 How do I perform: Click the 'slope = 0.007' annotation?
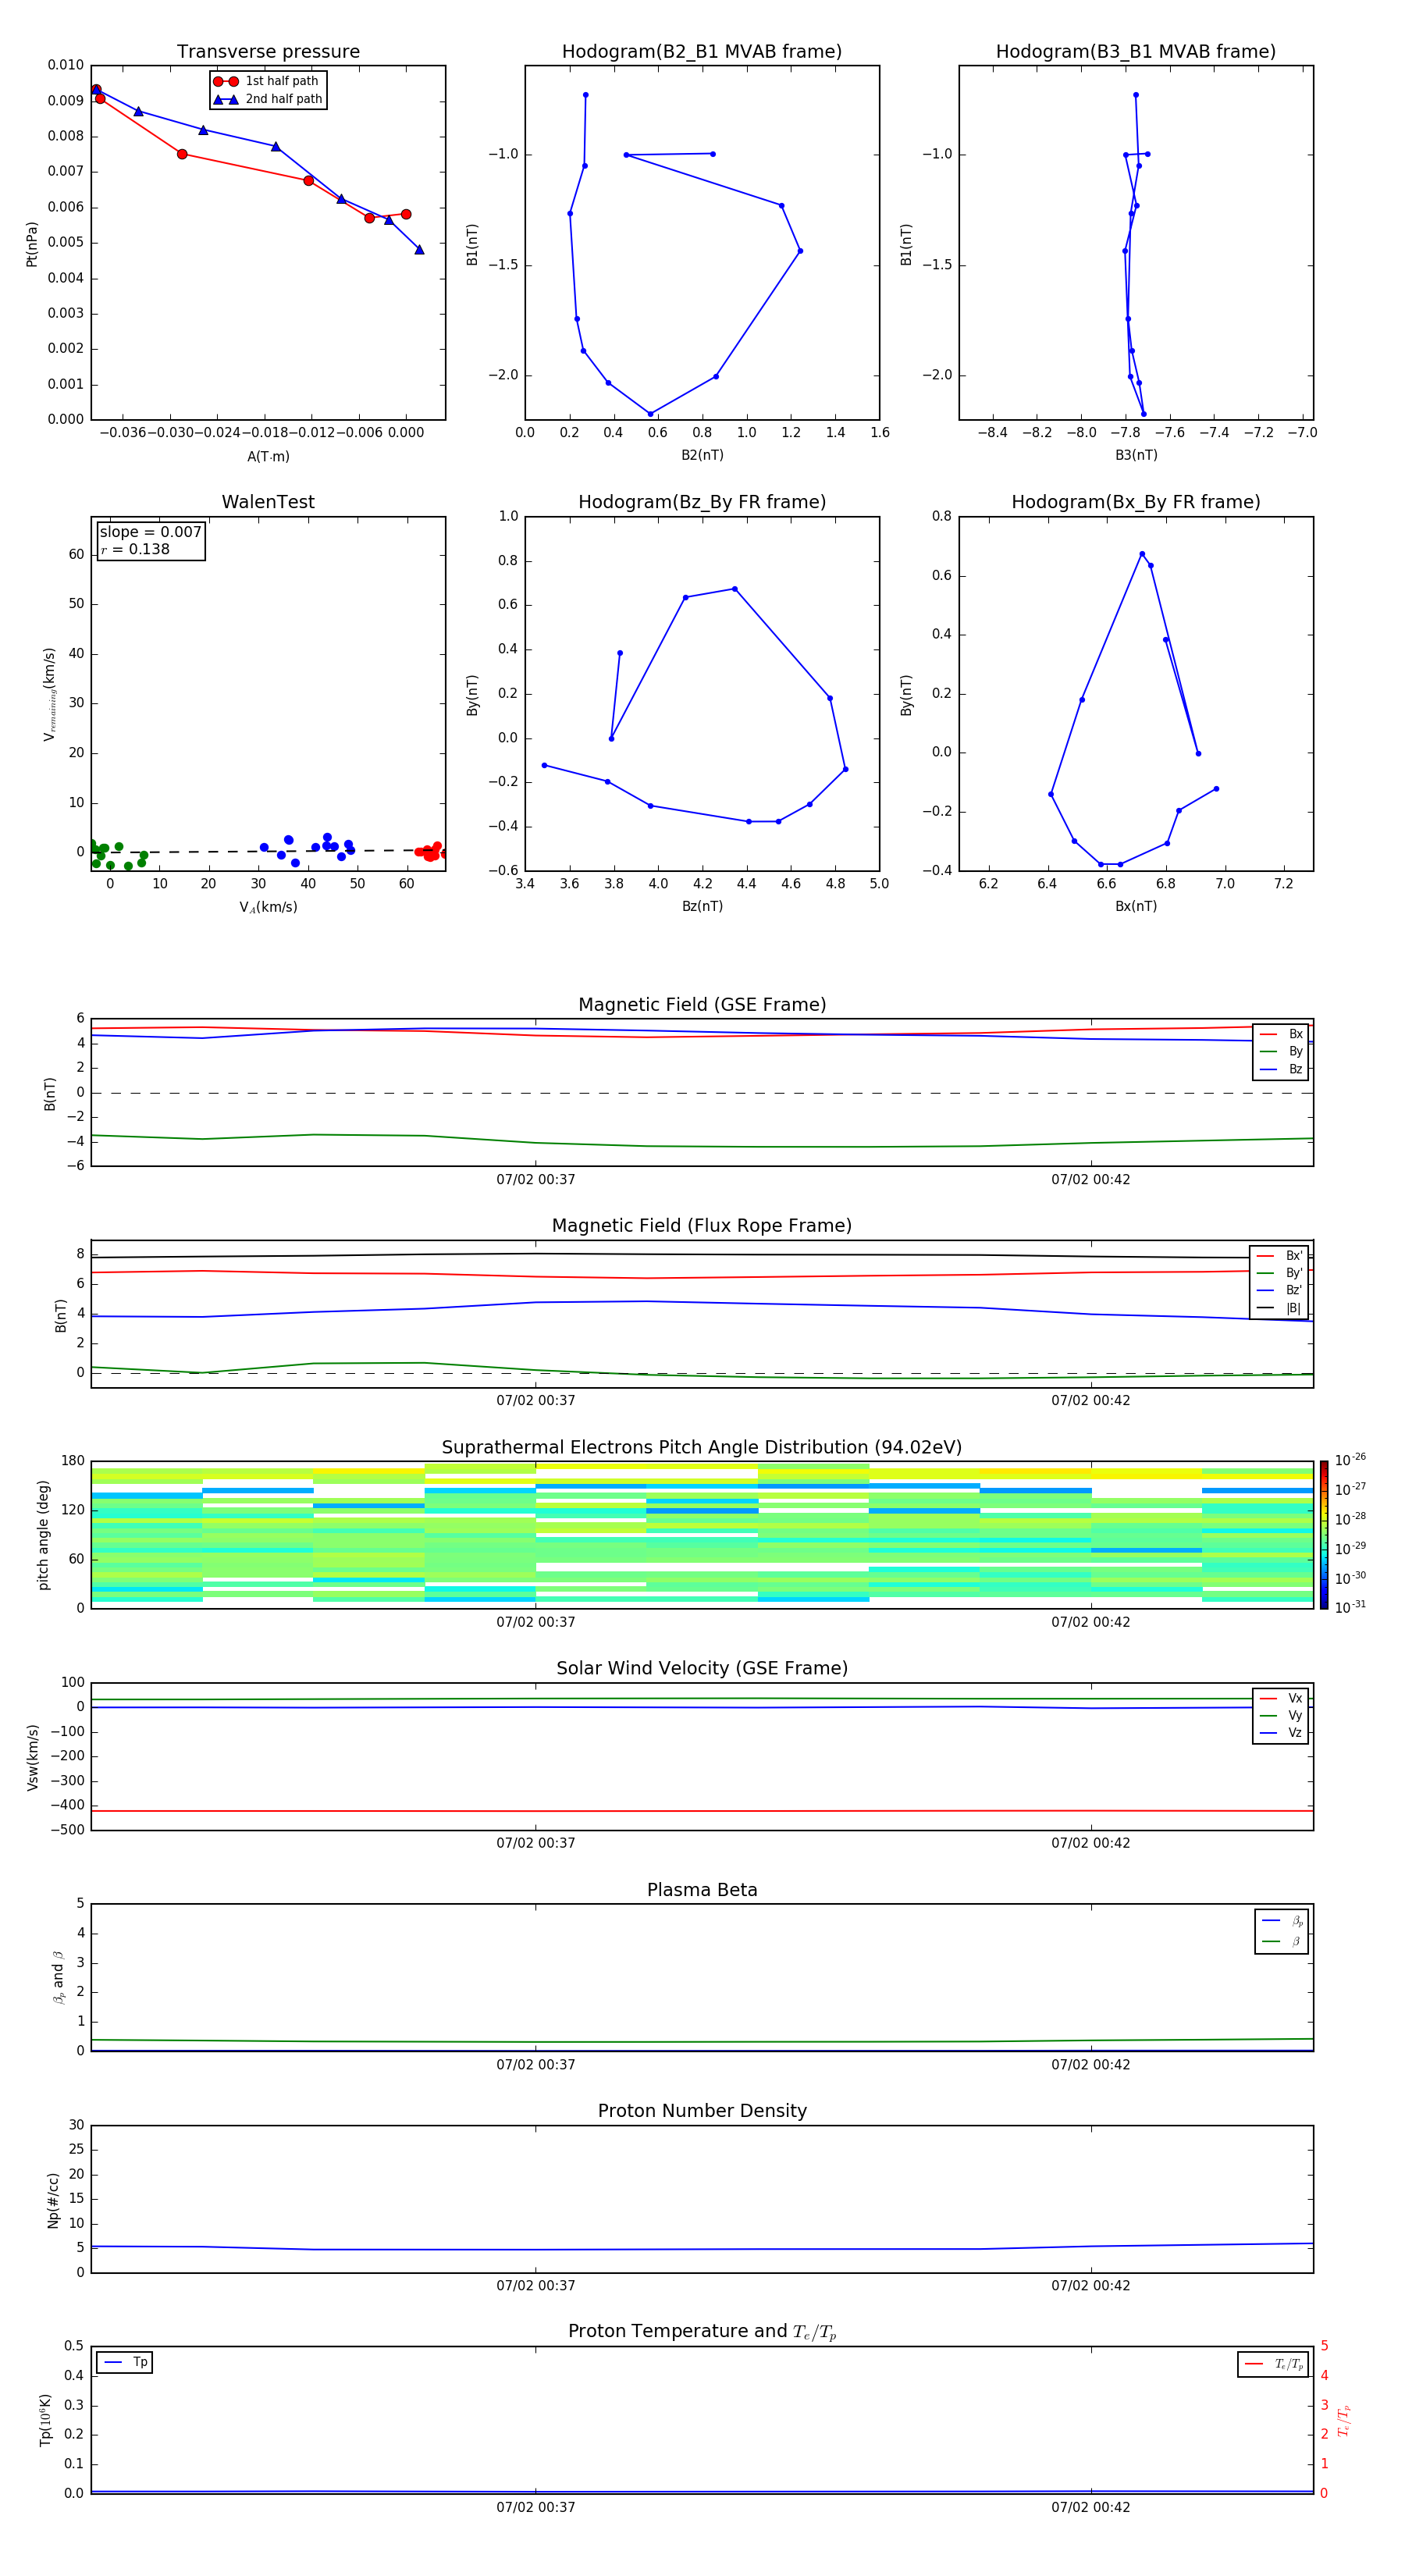[x=151, y=532]
